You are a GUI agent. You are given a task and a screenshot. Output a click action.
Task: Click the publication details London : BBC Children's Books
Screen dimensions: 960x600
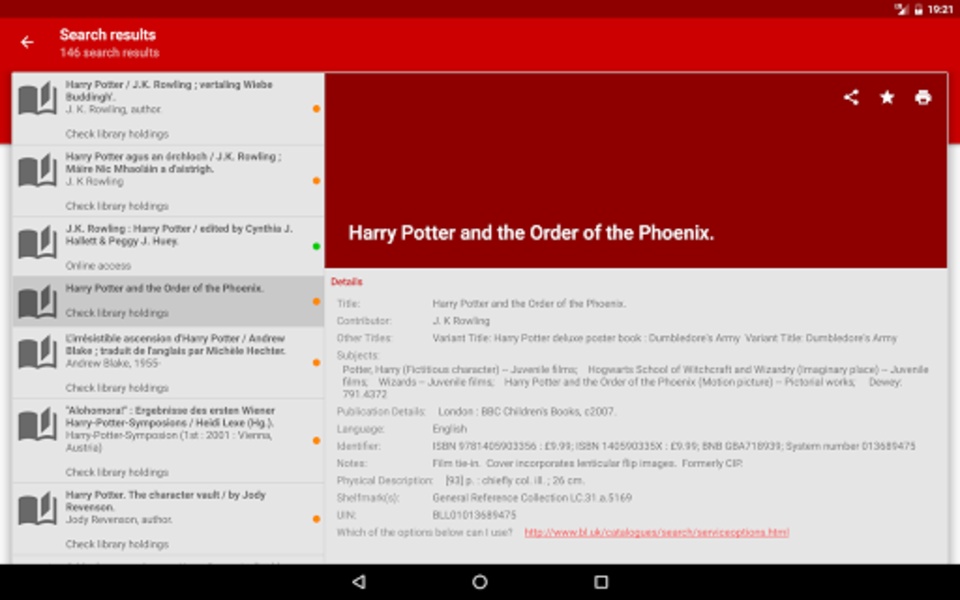click(527, 411)
